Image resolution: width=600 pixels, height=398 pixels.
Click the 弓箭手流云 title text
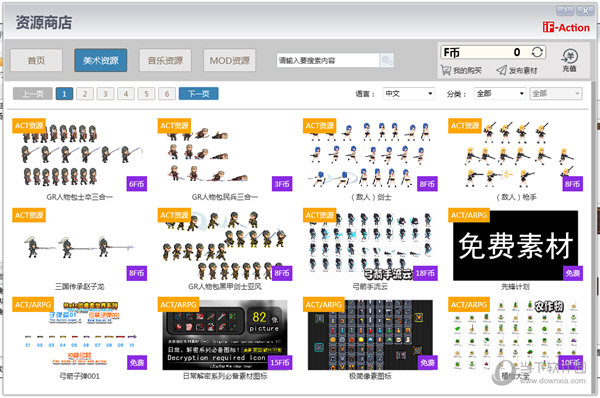click(x=370, y=287)
